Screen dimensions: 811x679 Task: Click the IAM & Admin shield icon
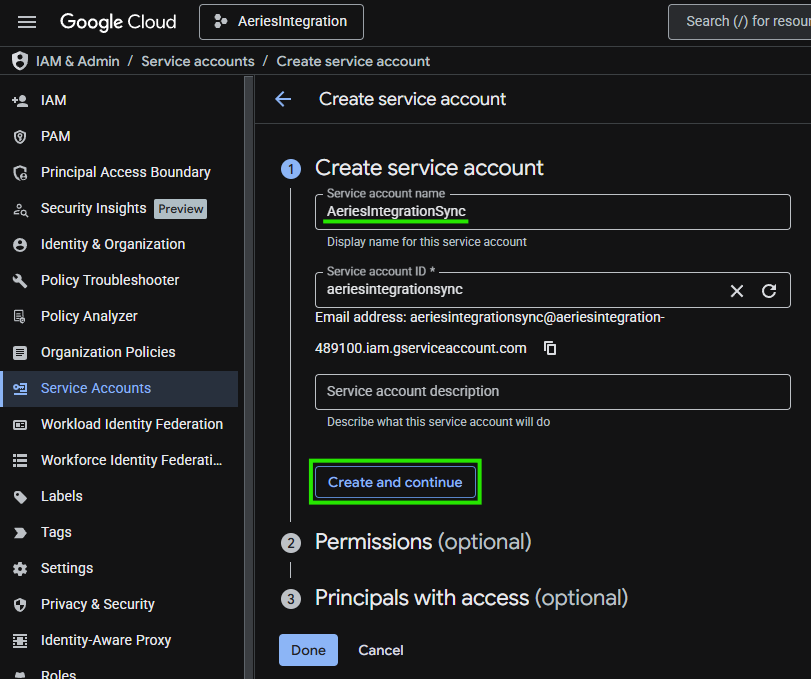tap(20, 61)
